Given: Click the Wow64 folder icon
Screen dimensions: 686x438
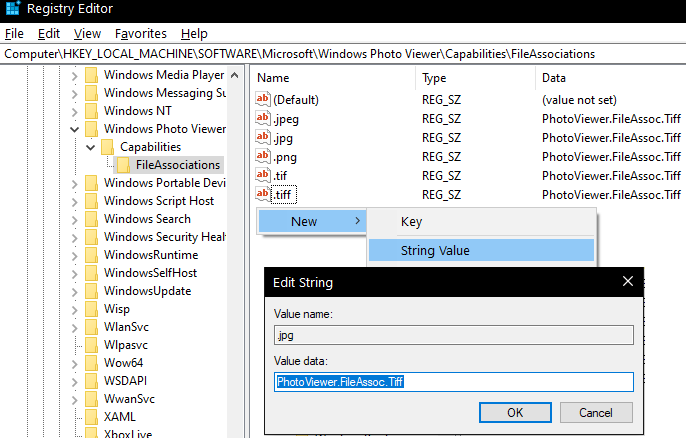Looking at the screenshot, I should click(91, 362).
